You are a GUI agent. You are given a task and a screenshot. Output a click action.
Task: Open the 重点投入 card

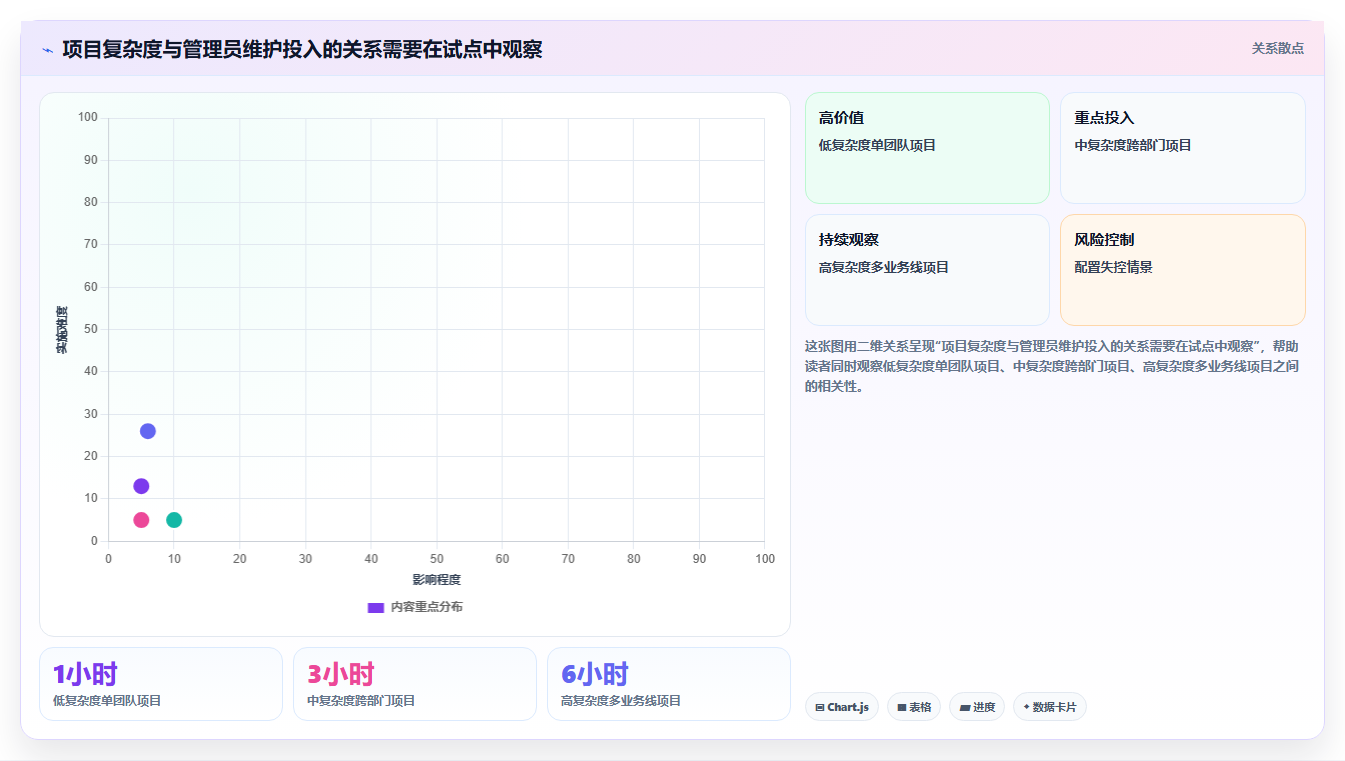[1183, 148]
